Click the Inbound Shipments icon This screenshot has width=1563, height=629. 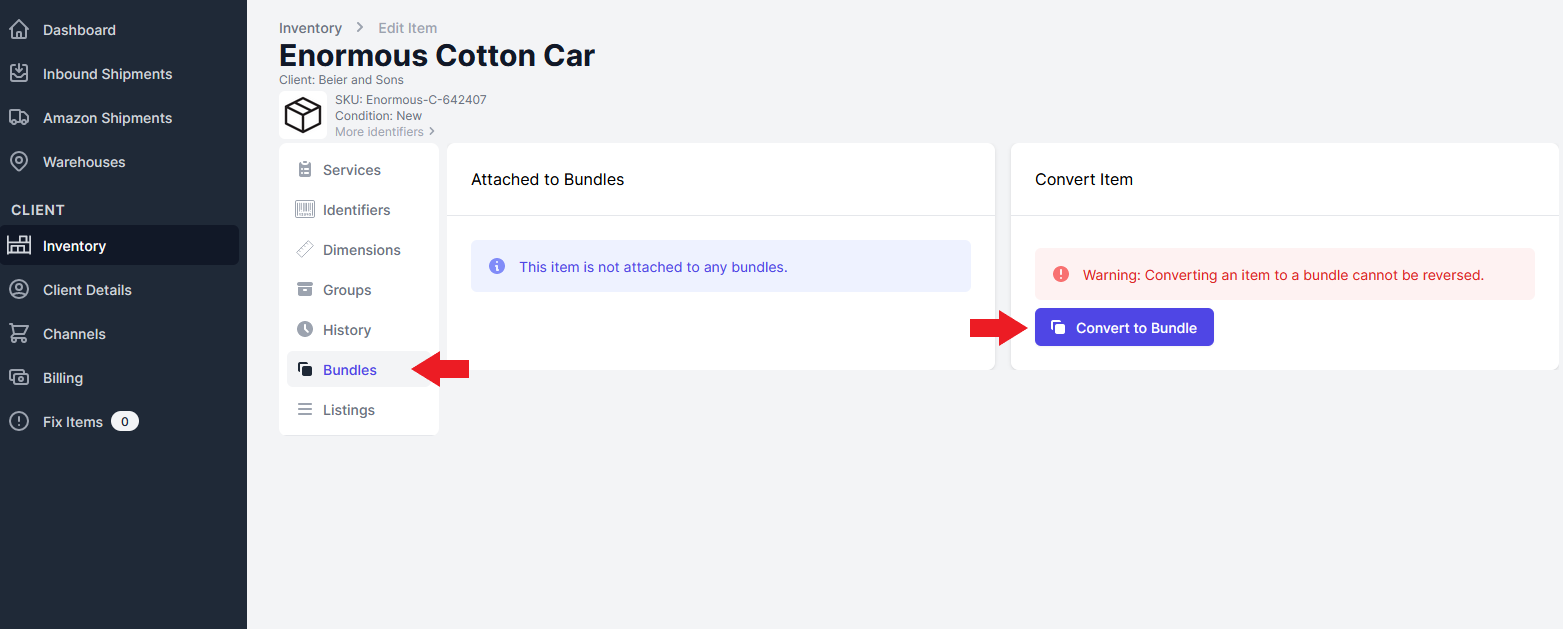click(19, 74)
